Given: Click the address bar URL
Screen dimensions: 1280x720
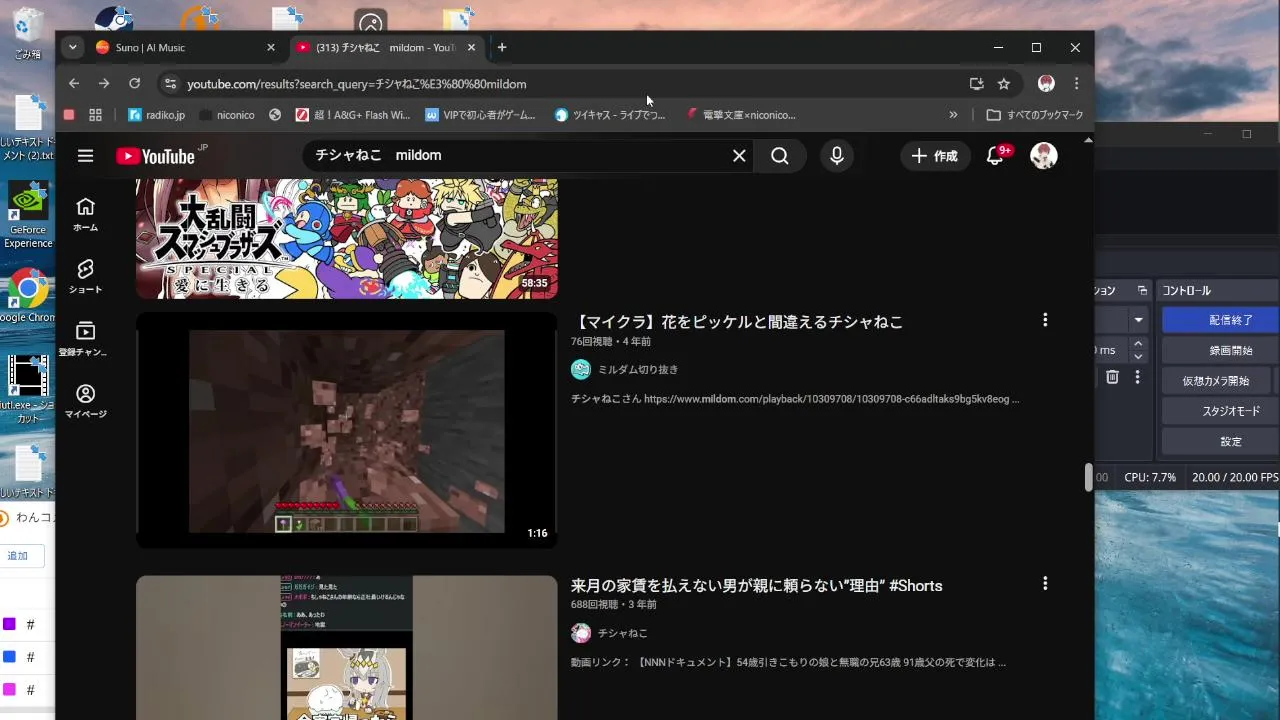Looking at the screenshot, I should point(356,84).
